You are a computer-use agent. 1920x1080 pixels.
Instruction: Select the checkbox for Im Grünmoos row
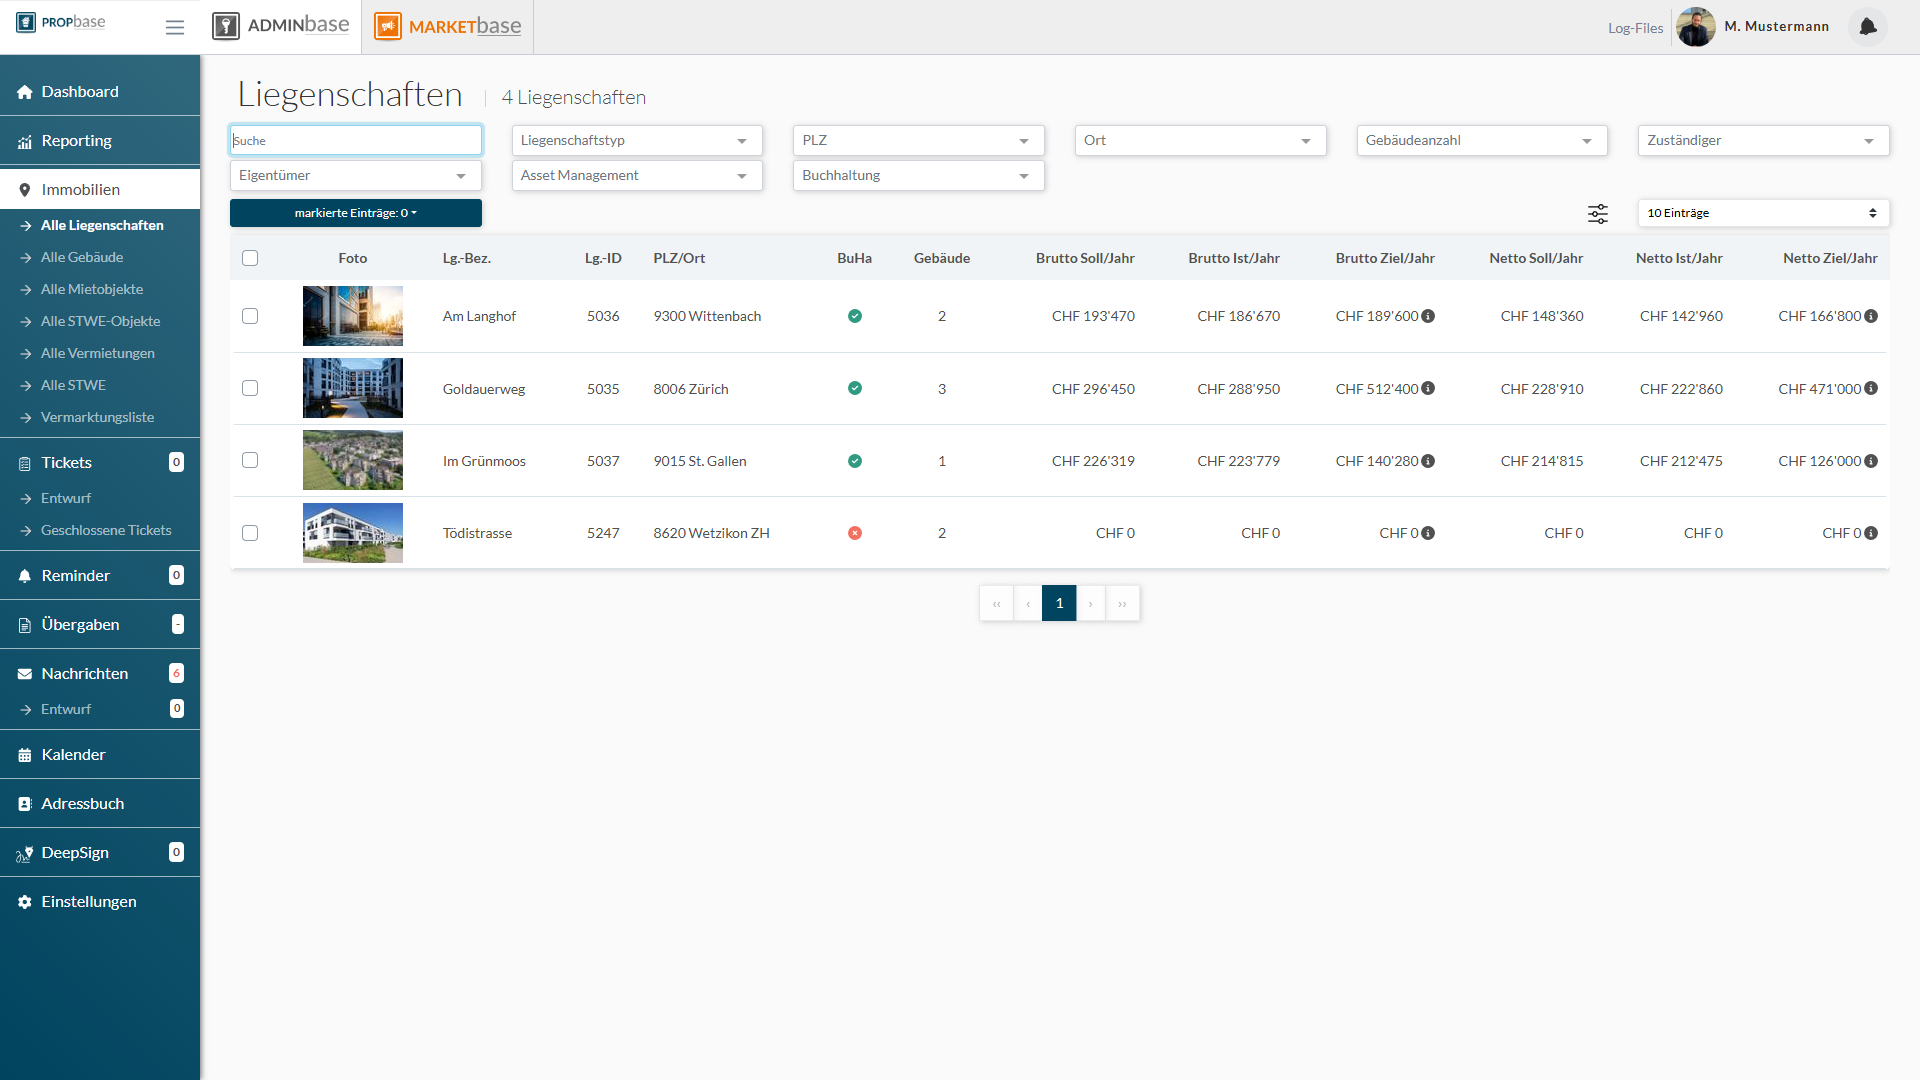click(x=250, y=460)
